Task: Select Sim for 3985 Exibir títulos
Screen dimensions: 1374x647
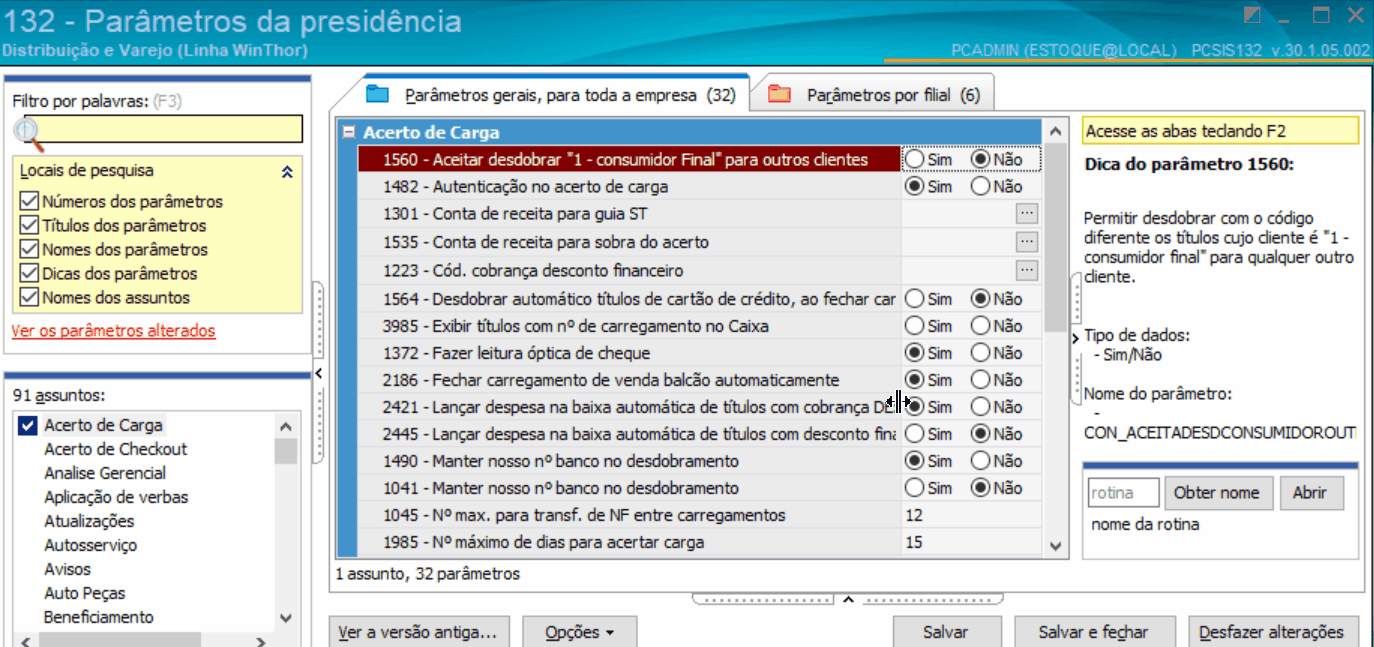Action: coord(914,326)
